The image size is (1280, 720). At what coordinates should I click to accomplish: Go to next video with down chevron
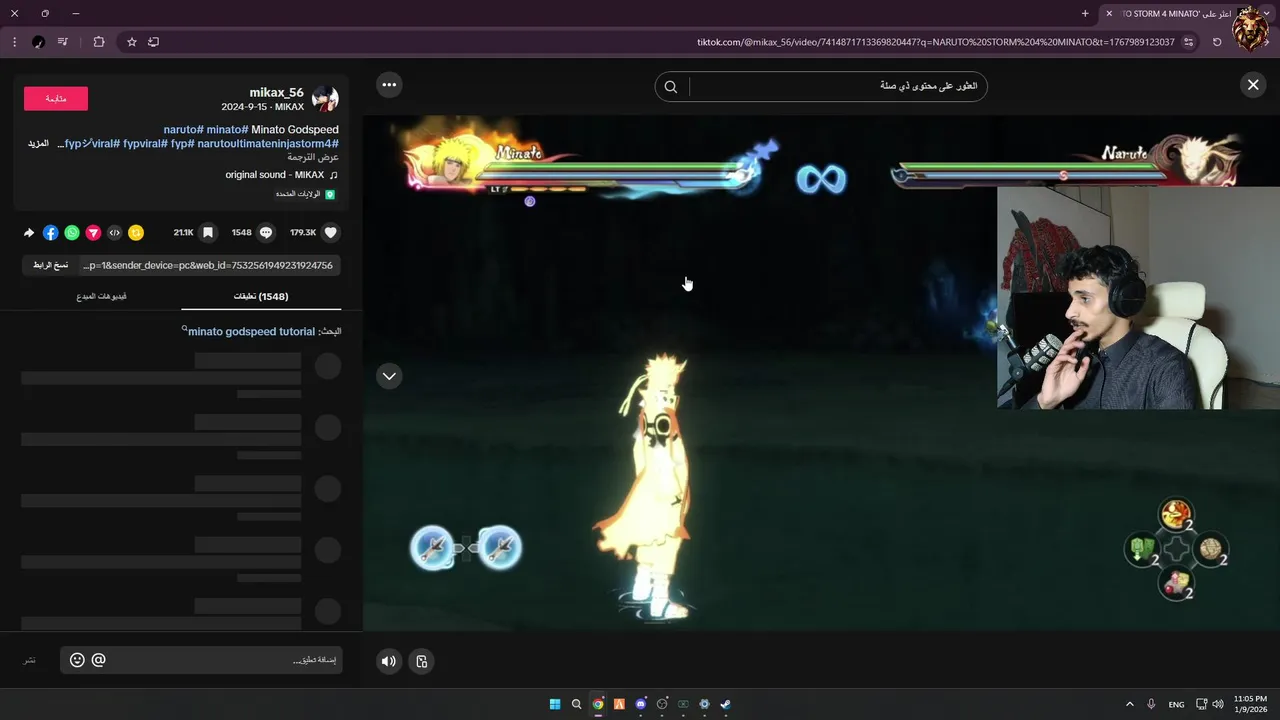coord(389,376)
